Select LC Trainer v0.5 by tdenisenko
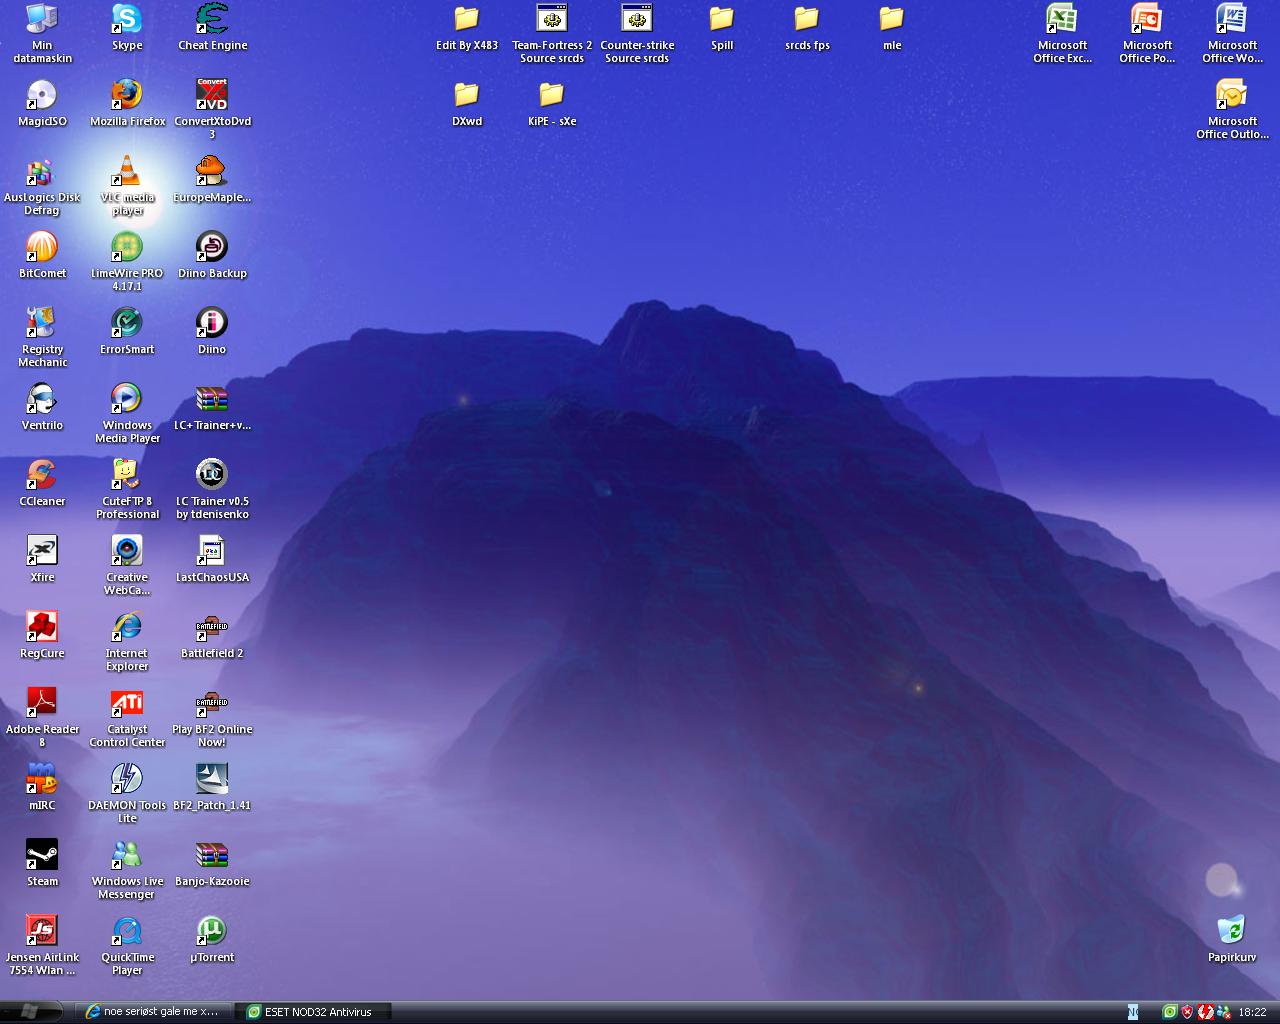 pyautogui.click(x=212, y=489)
